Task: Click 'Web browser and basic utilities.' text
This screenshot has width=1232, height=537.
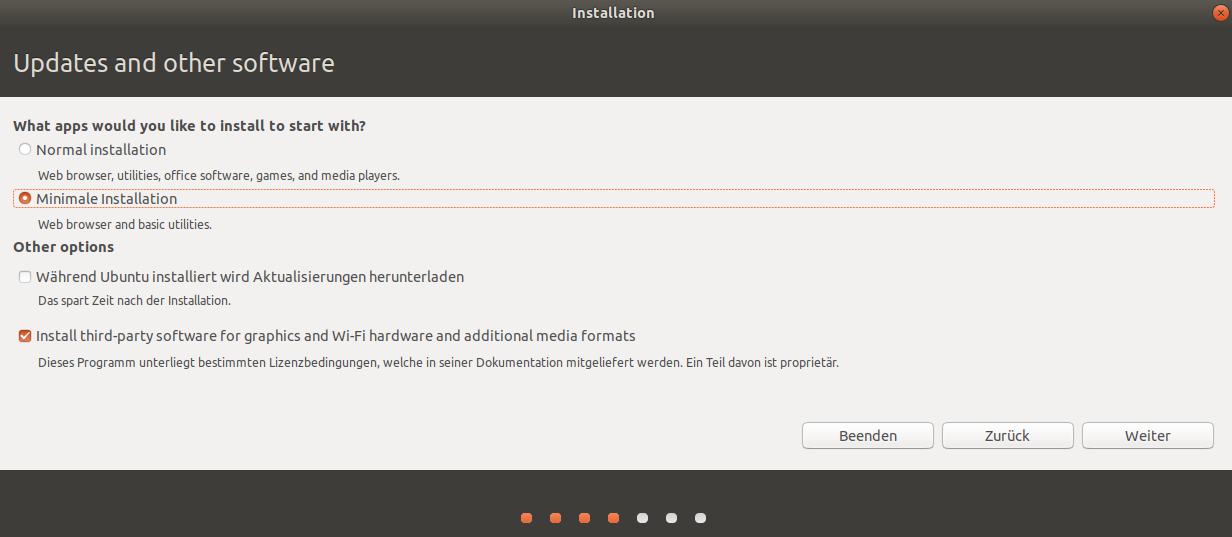Action: (125, 225)
